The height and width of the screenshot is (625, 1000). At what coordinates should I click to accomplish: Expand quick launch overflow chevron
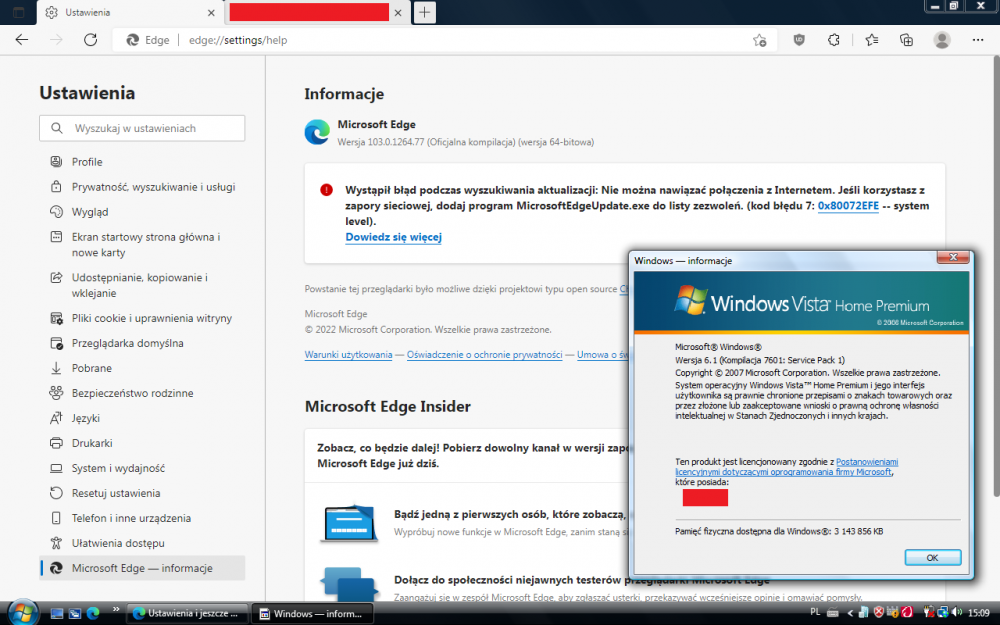coord(115,610)
